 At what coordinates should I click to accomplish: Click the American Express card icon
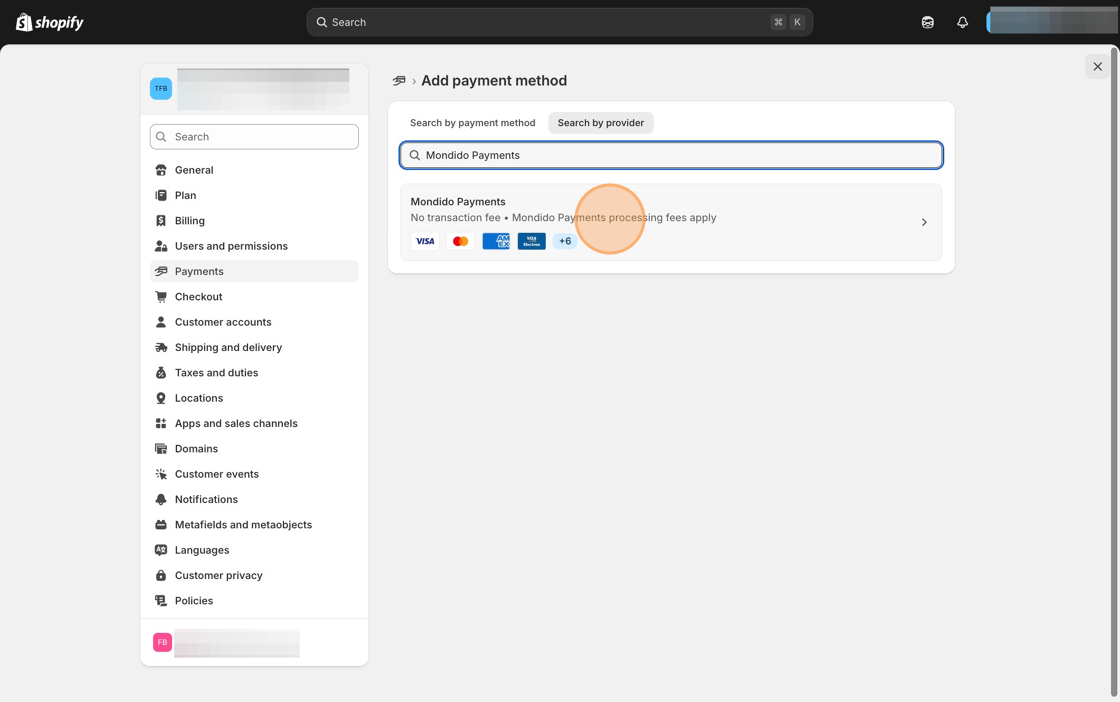tap(496, 241)
